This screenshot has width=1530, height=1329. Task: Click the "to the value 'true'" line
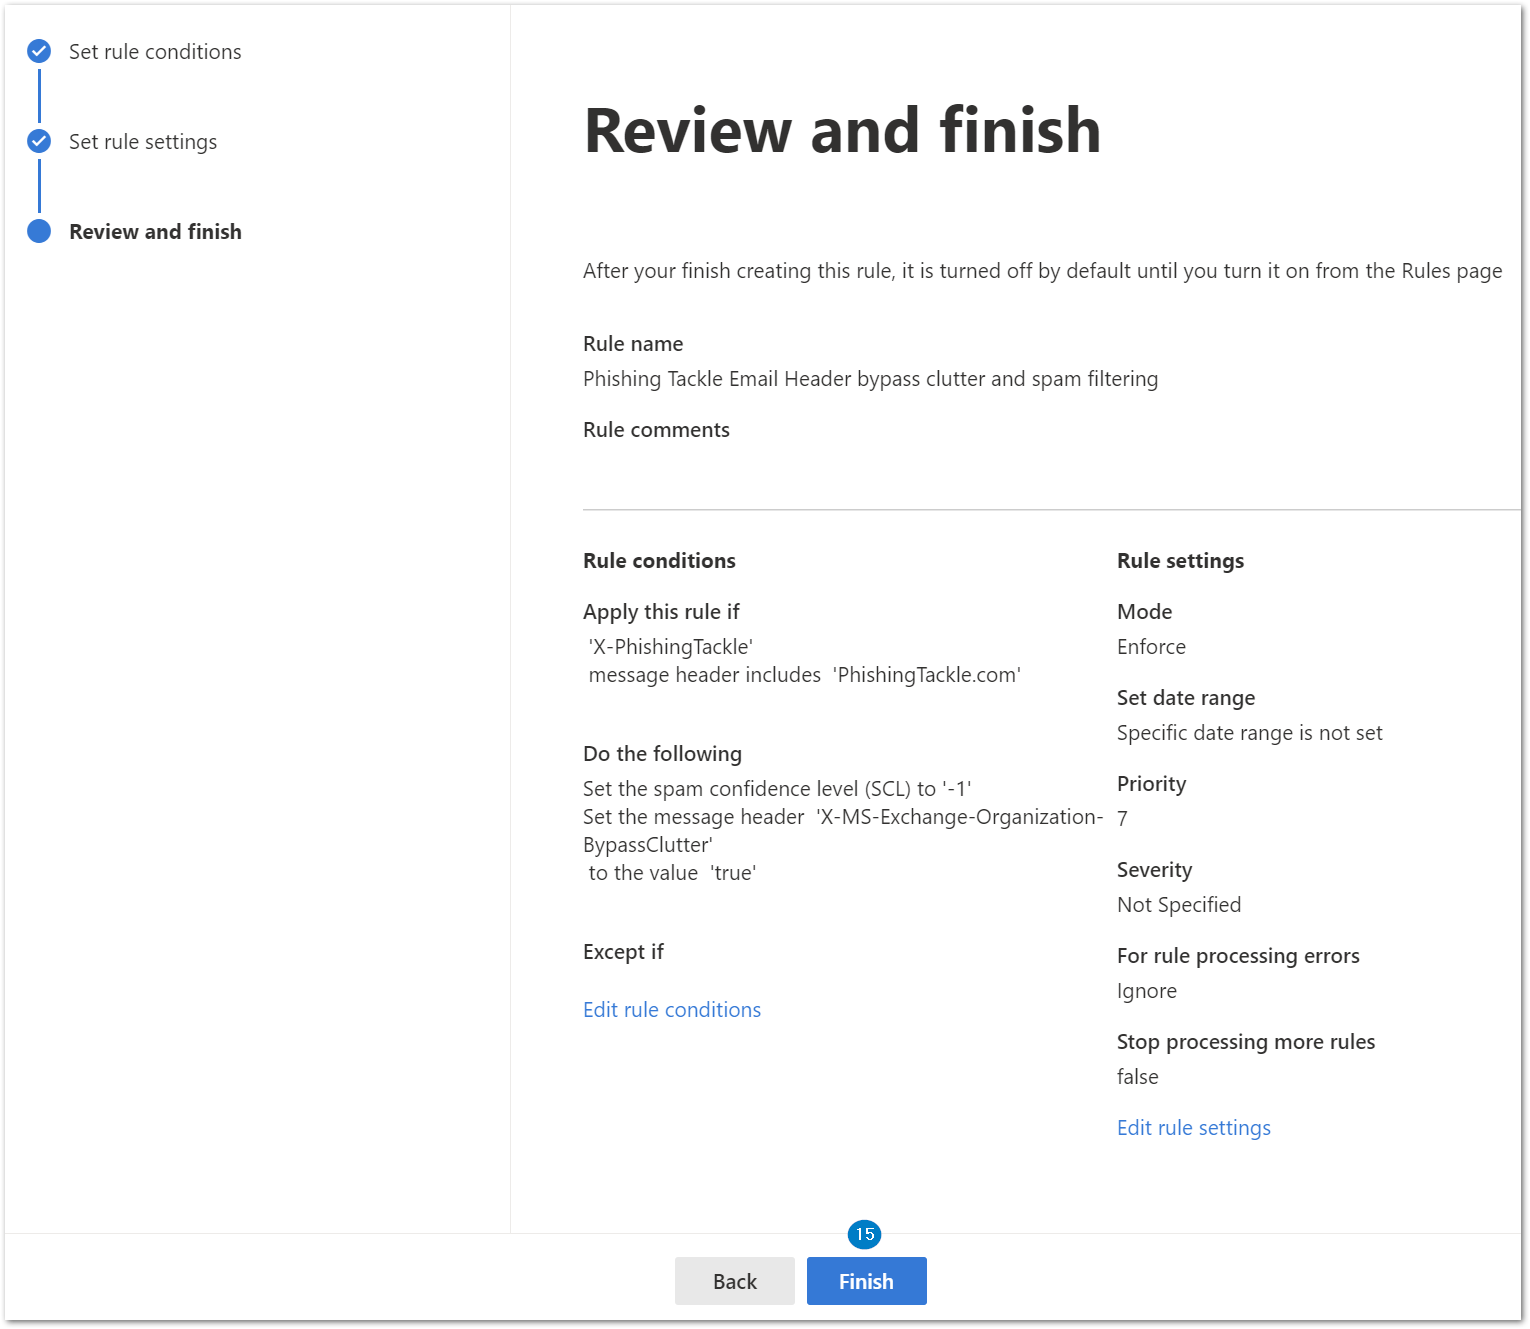coord(672,873)
